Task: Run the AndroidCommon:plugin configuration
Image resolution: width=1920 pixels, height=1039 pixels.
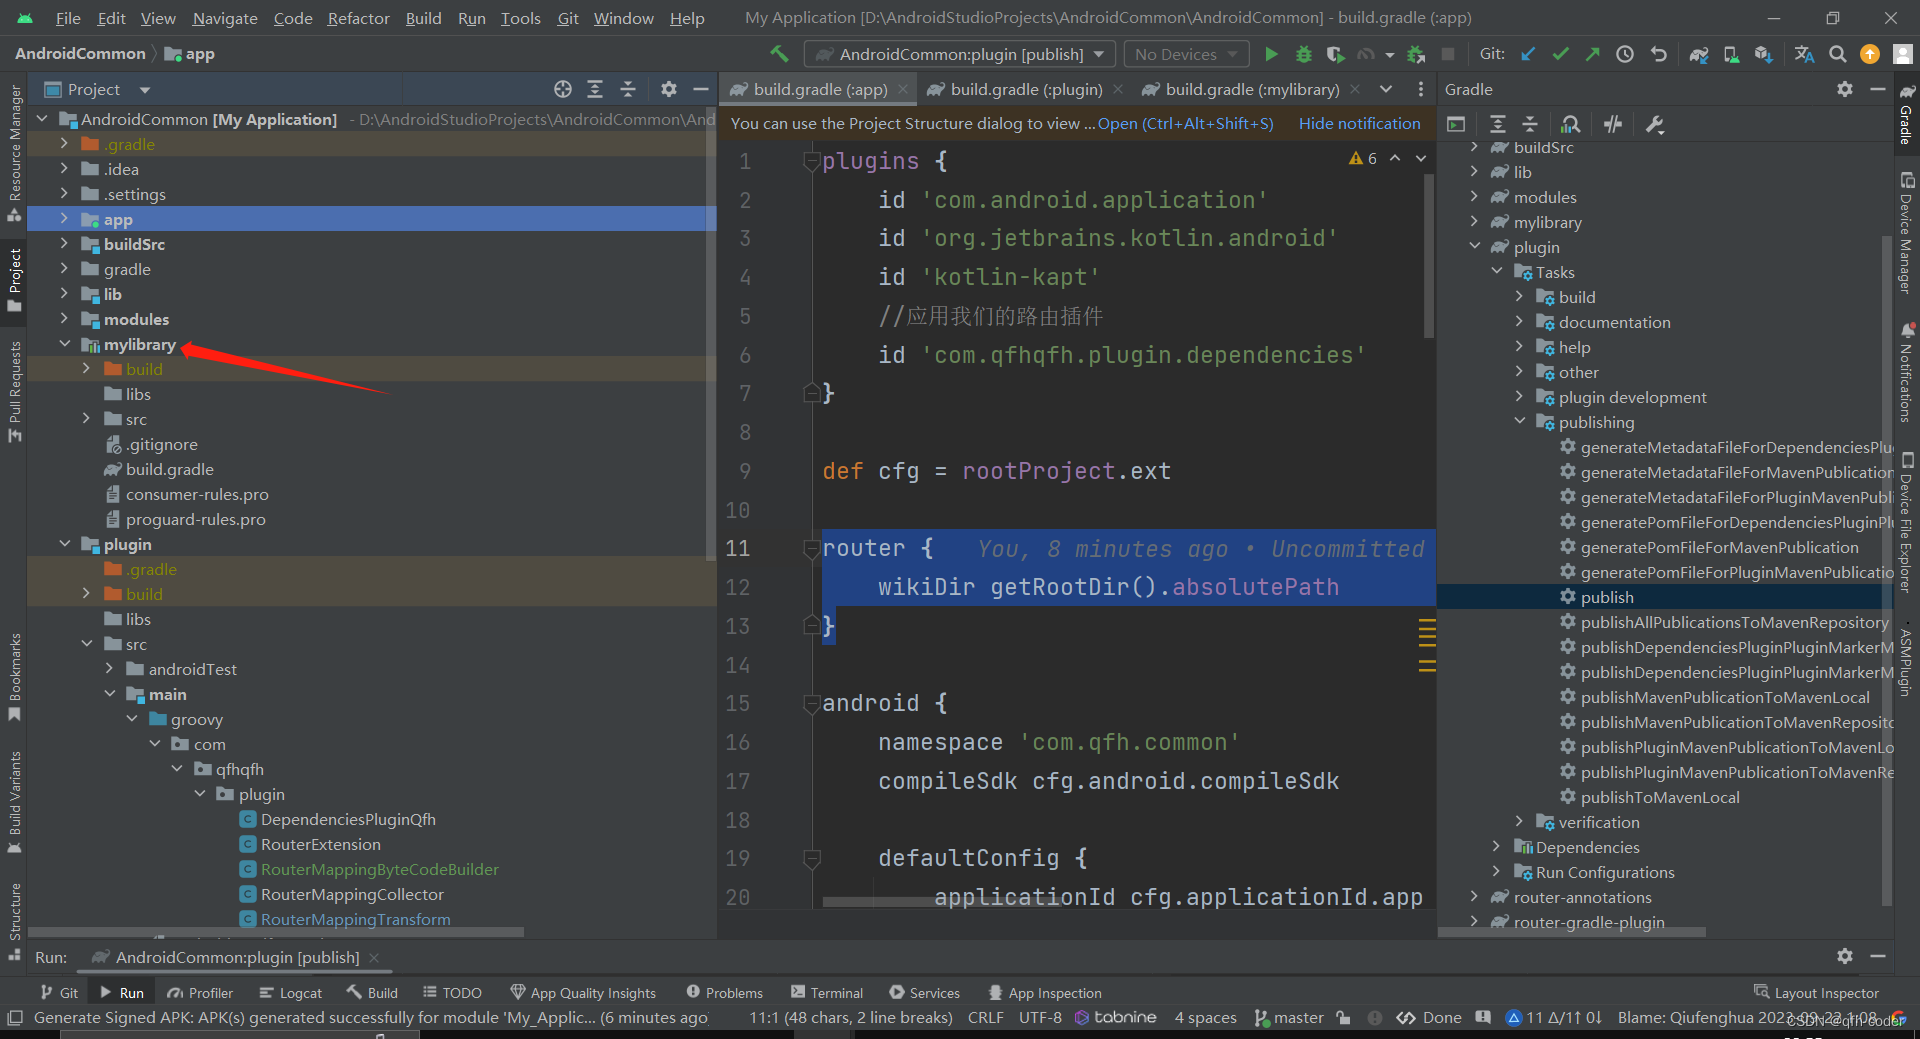Action: pyautogui.click(x=1271, y=54)
